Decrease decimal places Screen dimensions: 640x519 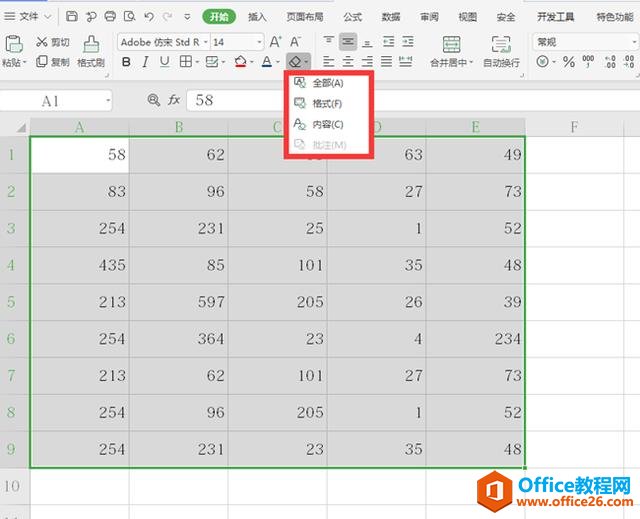click(629, 62)
